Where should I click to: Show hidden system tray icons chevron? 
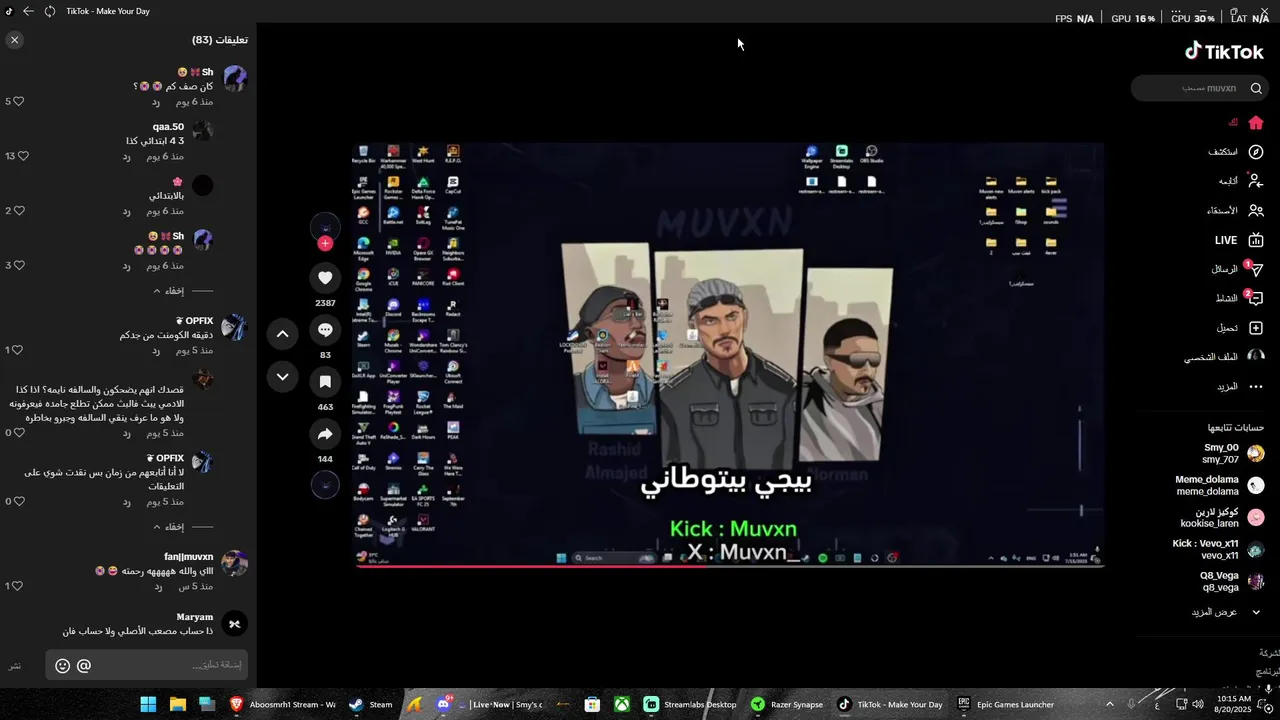[1111, 704]
